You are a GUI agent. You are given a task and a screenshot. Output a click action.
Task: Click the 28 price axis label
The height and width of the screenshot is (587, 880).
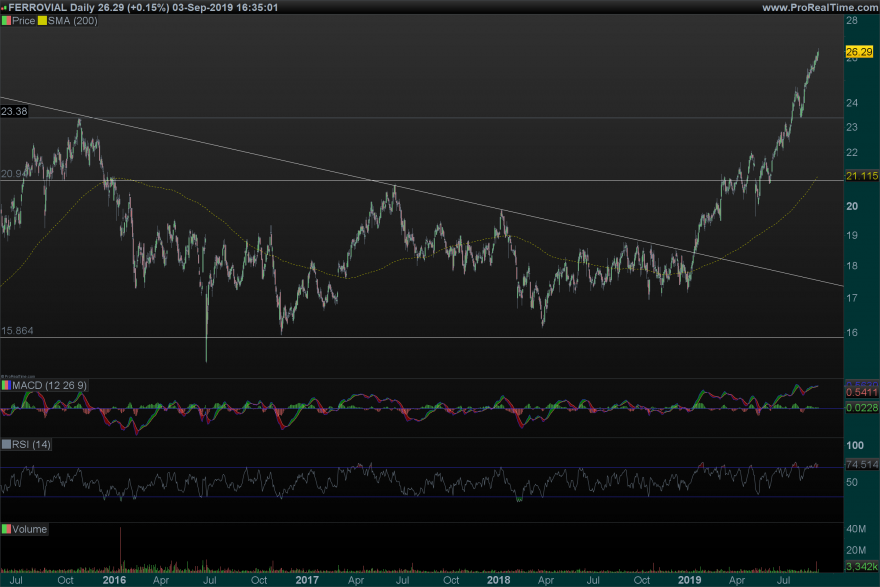852,21
